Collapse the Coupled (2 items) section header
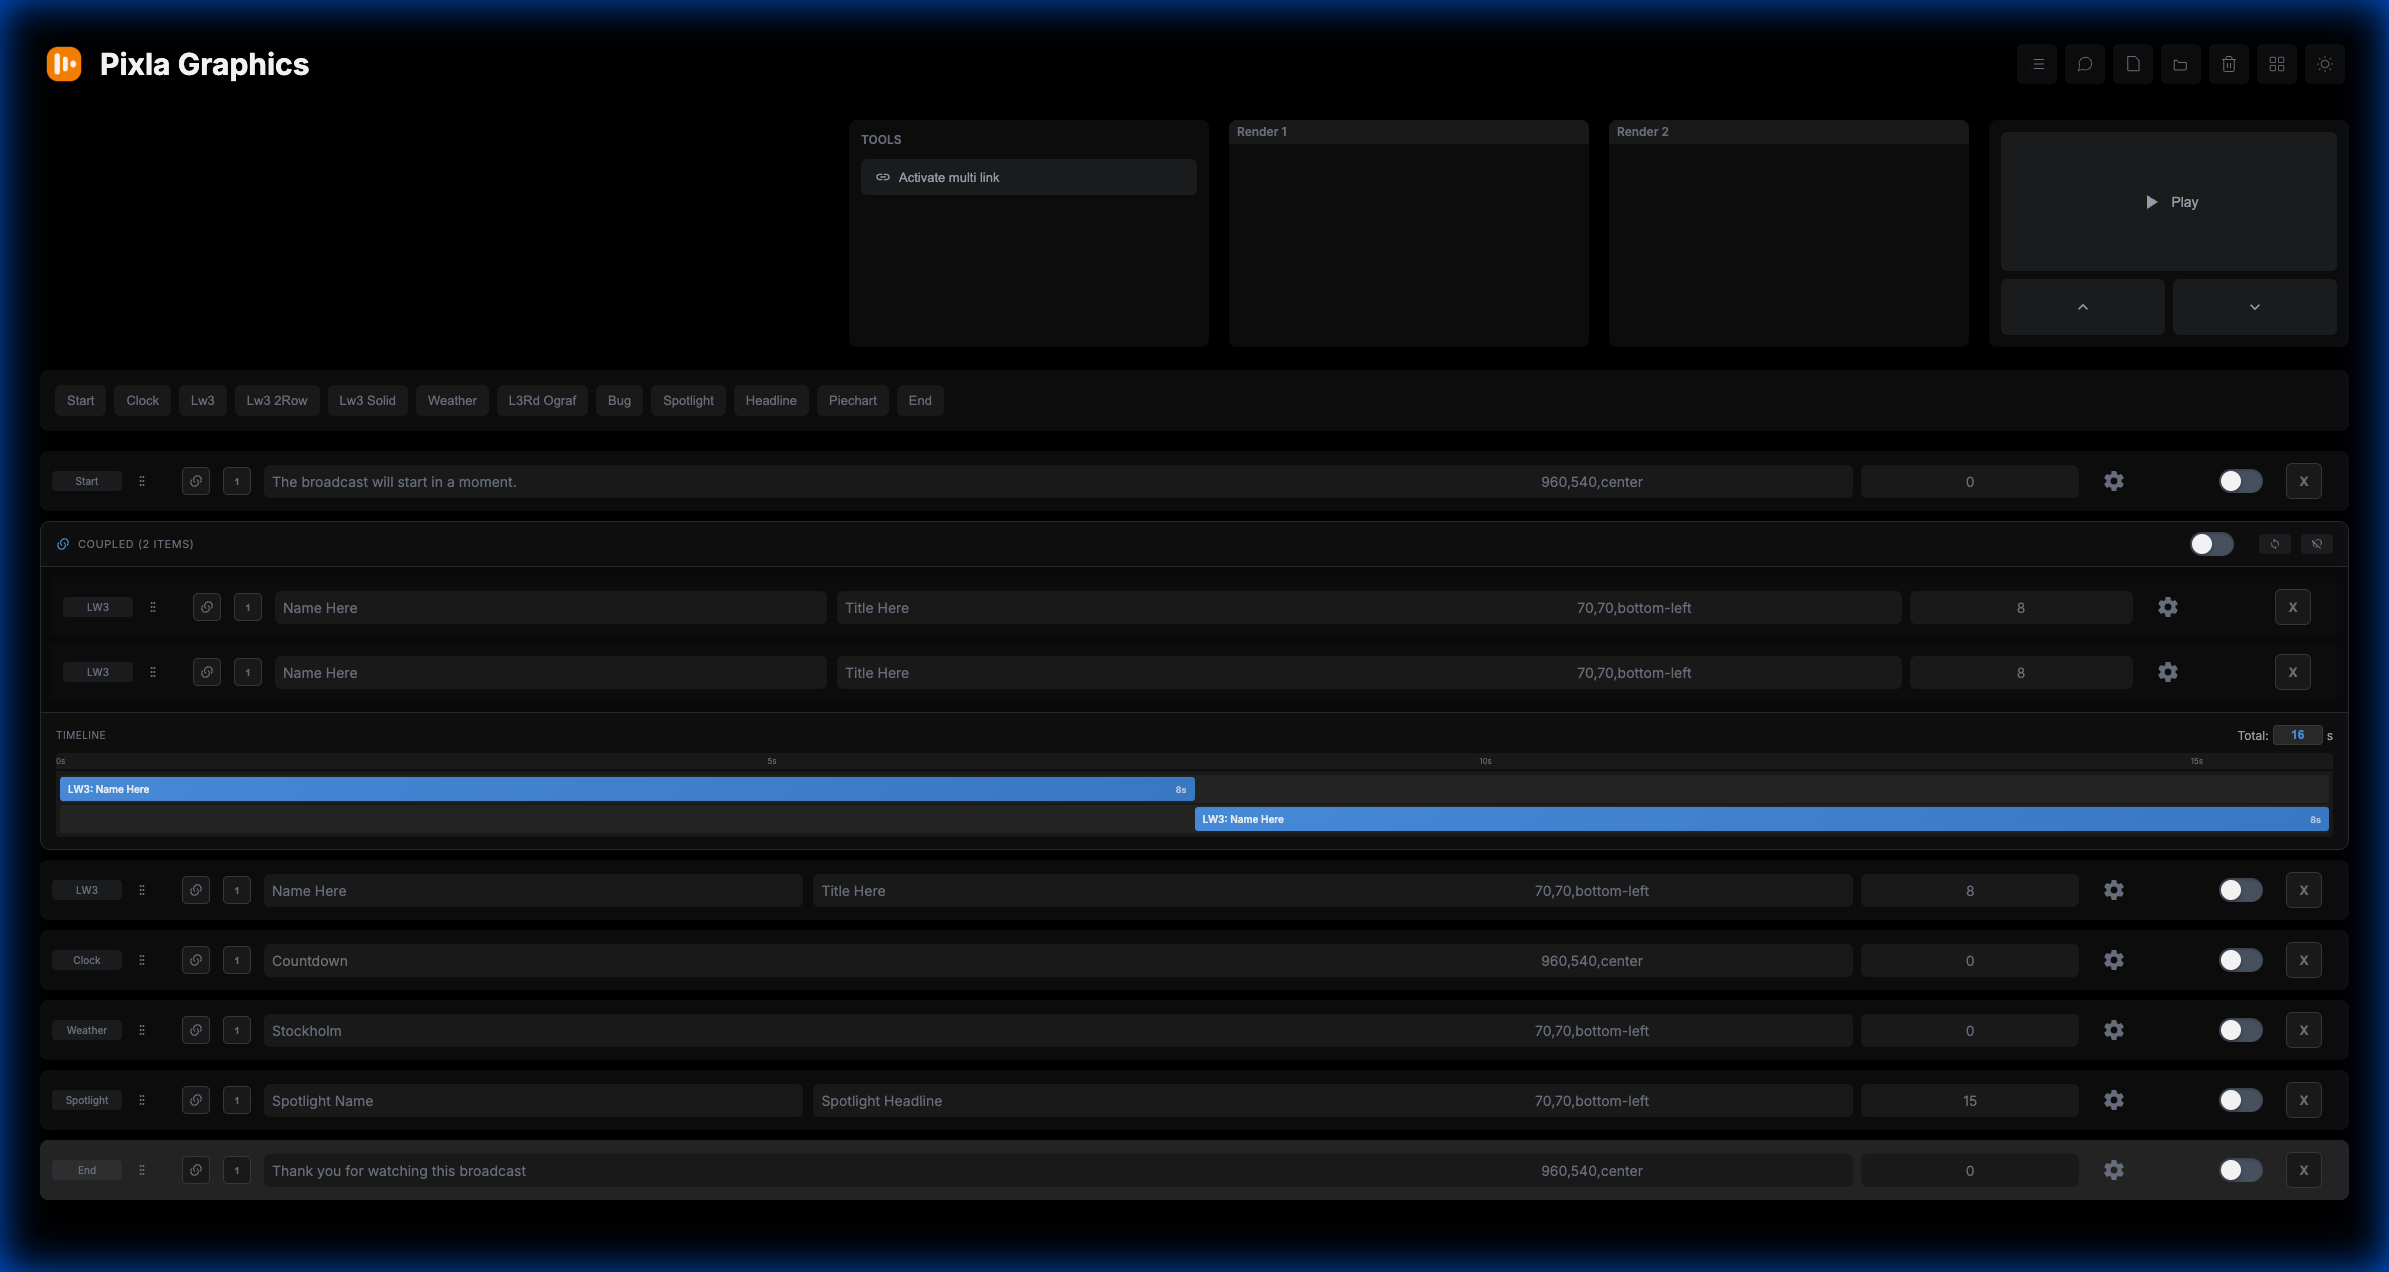The image size is (2389, 1272). click(x=135, y=544)
